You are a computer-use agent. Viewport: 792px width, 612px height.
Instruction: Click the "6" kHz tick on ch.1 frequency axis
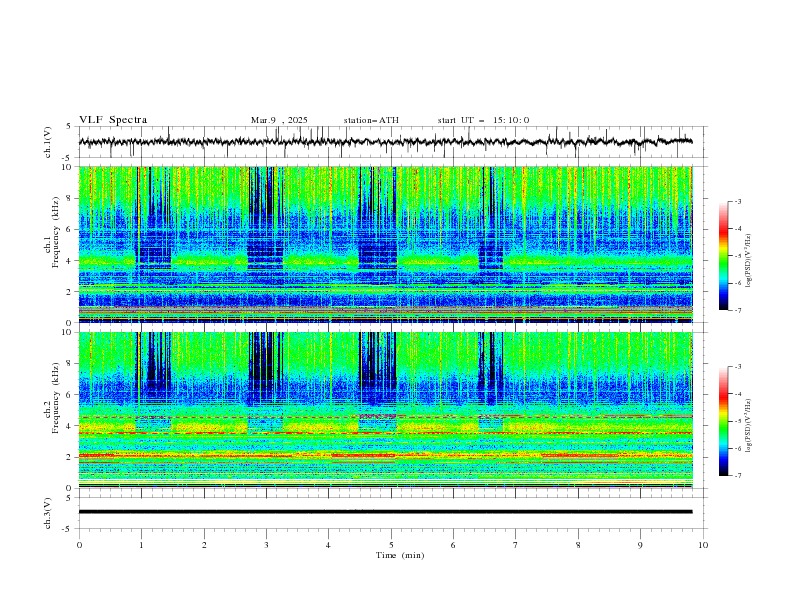pos(70,230)
